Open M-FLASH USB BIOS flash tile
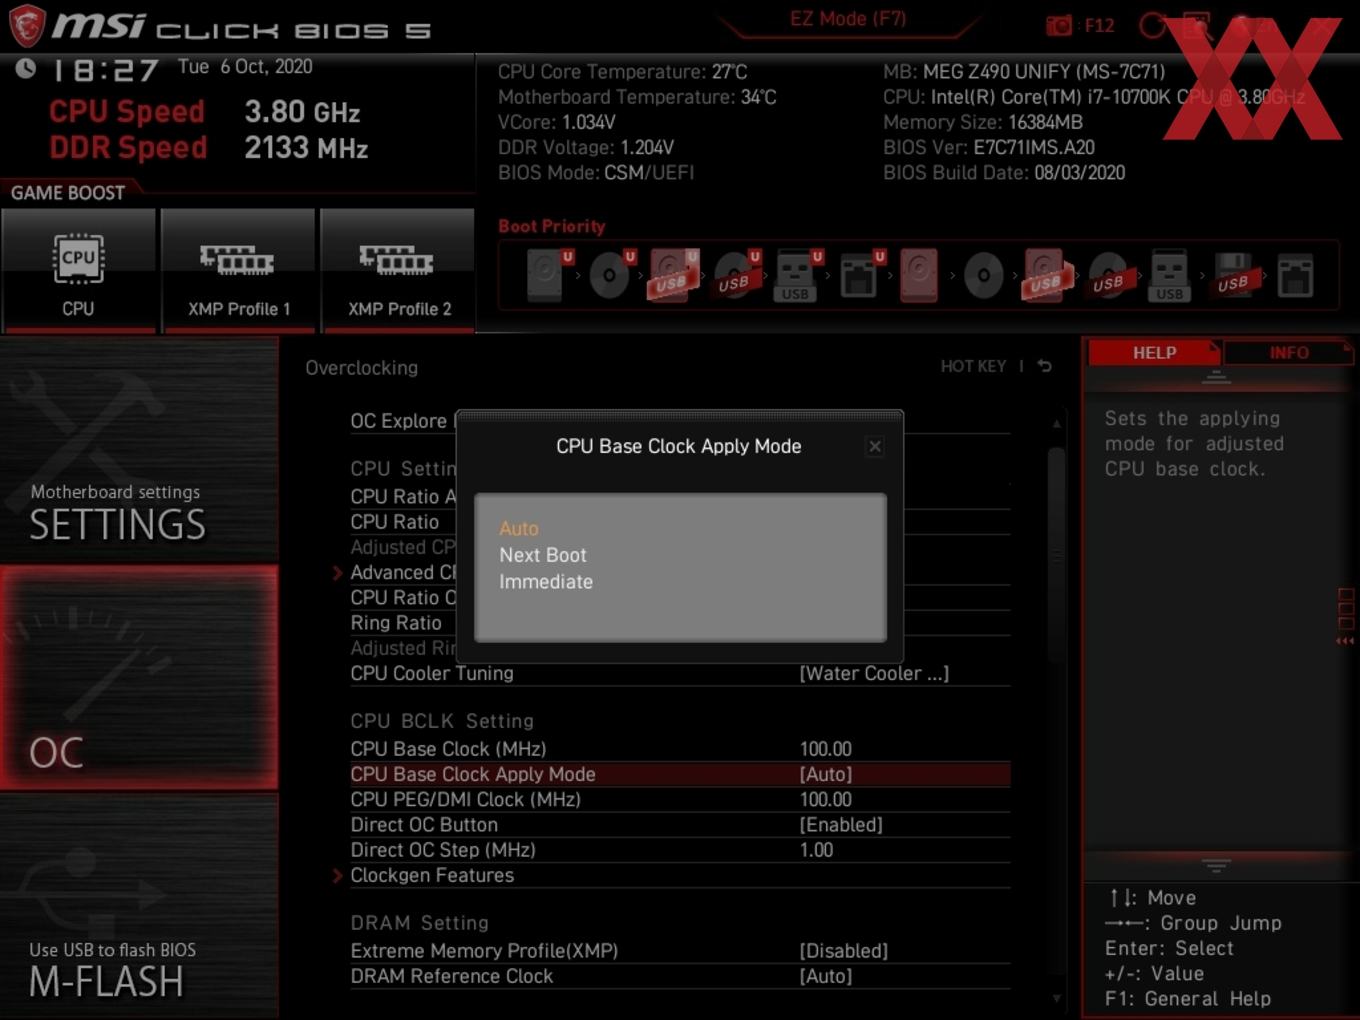This screenshot has height=1020, width=1360. coord(139,907)
